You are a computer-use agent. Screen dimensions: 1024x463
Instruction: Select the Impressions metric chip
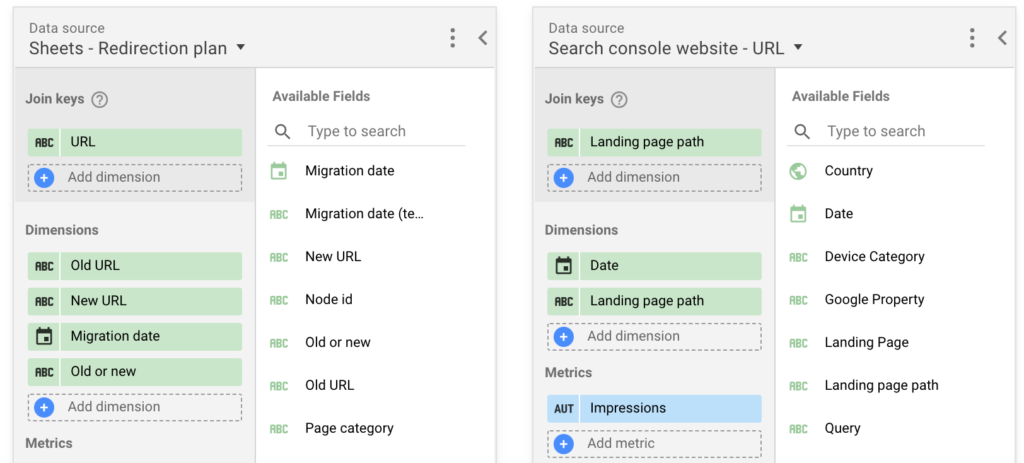(x=654, y=408)
